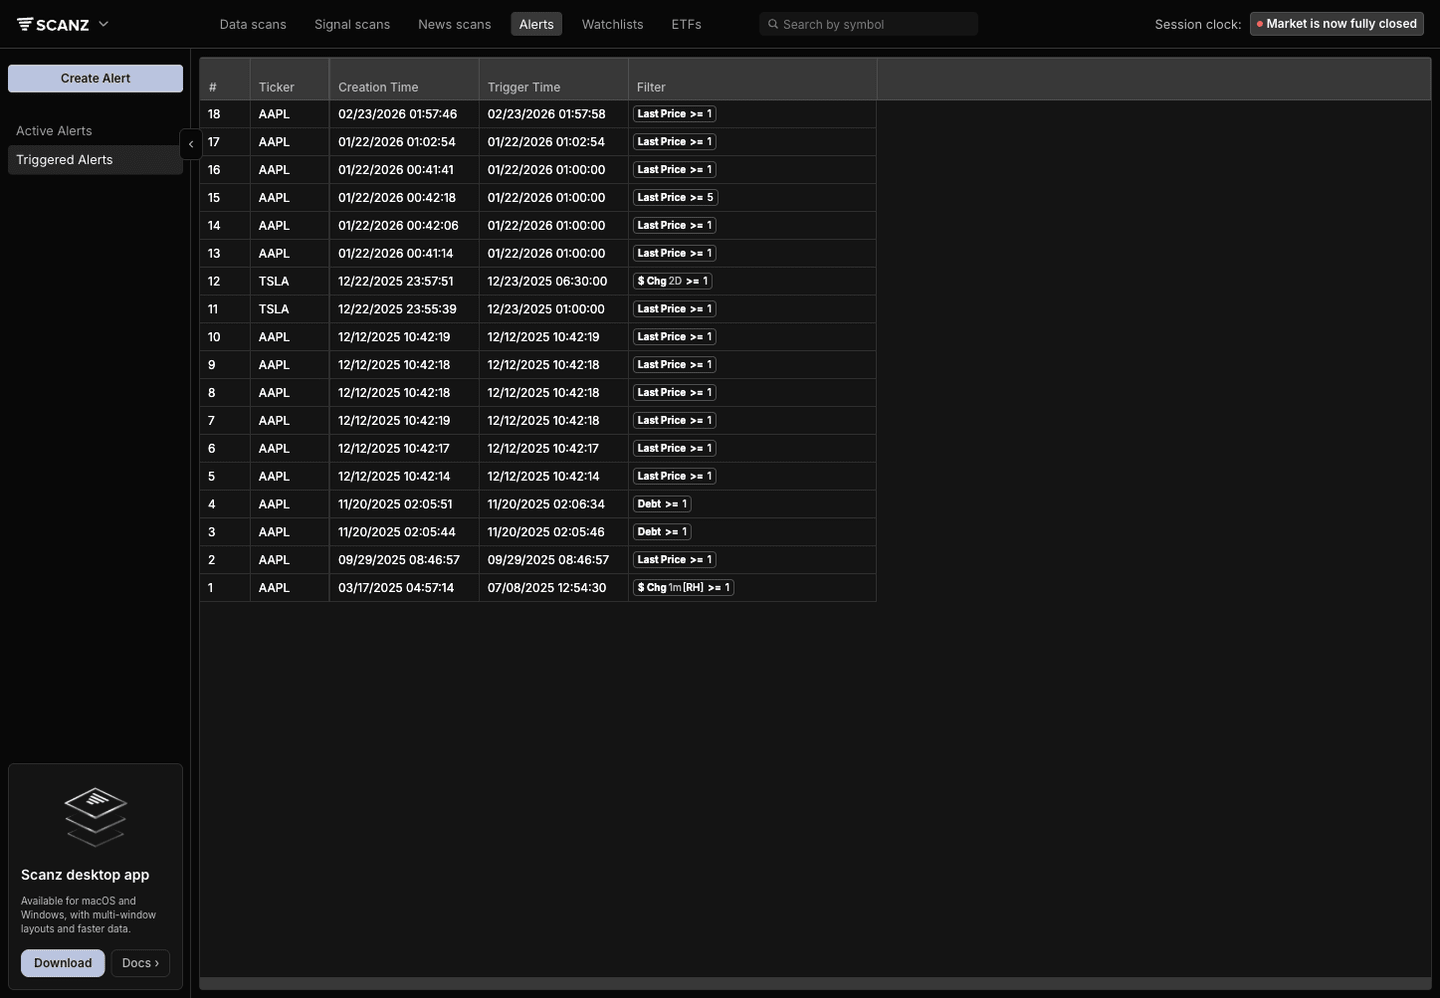1440x998 pixels.
Task: Select Triggered Alerts in sidebar
Action: tap(95, 160)
